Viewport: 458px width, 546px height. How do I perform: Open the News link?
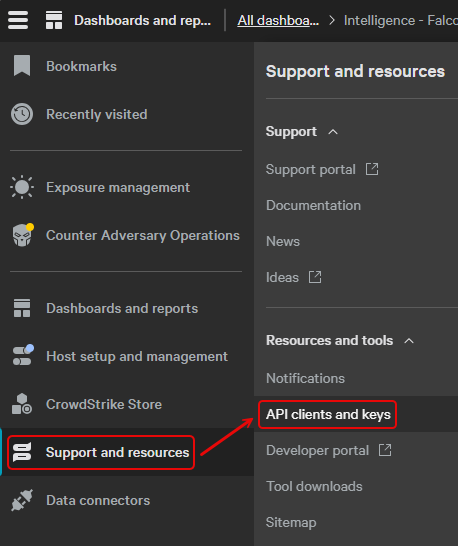283,241
